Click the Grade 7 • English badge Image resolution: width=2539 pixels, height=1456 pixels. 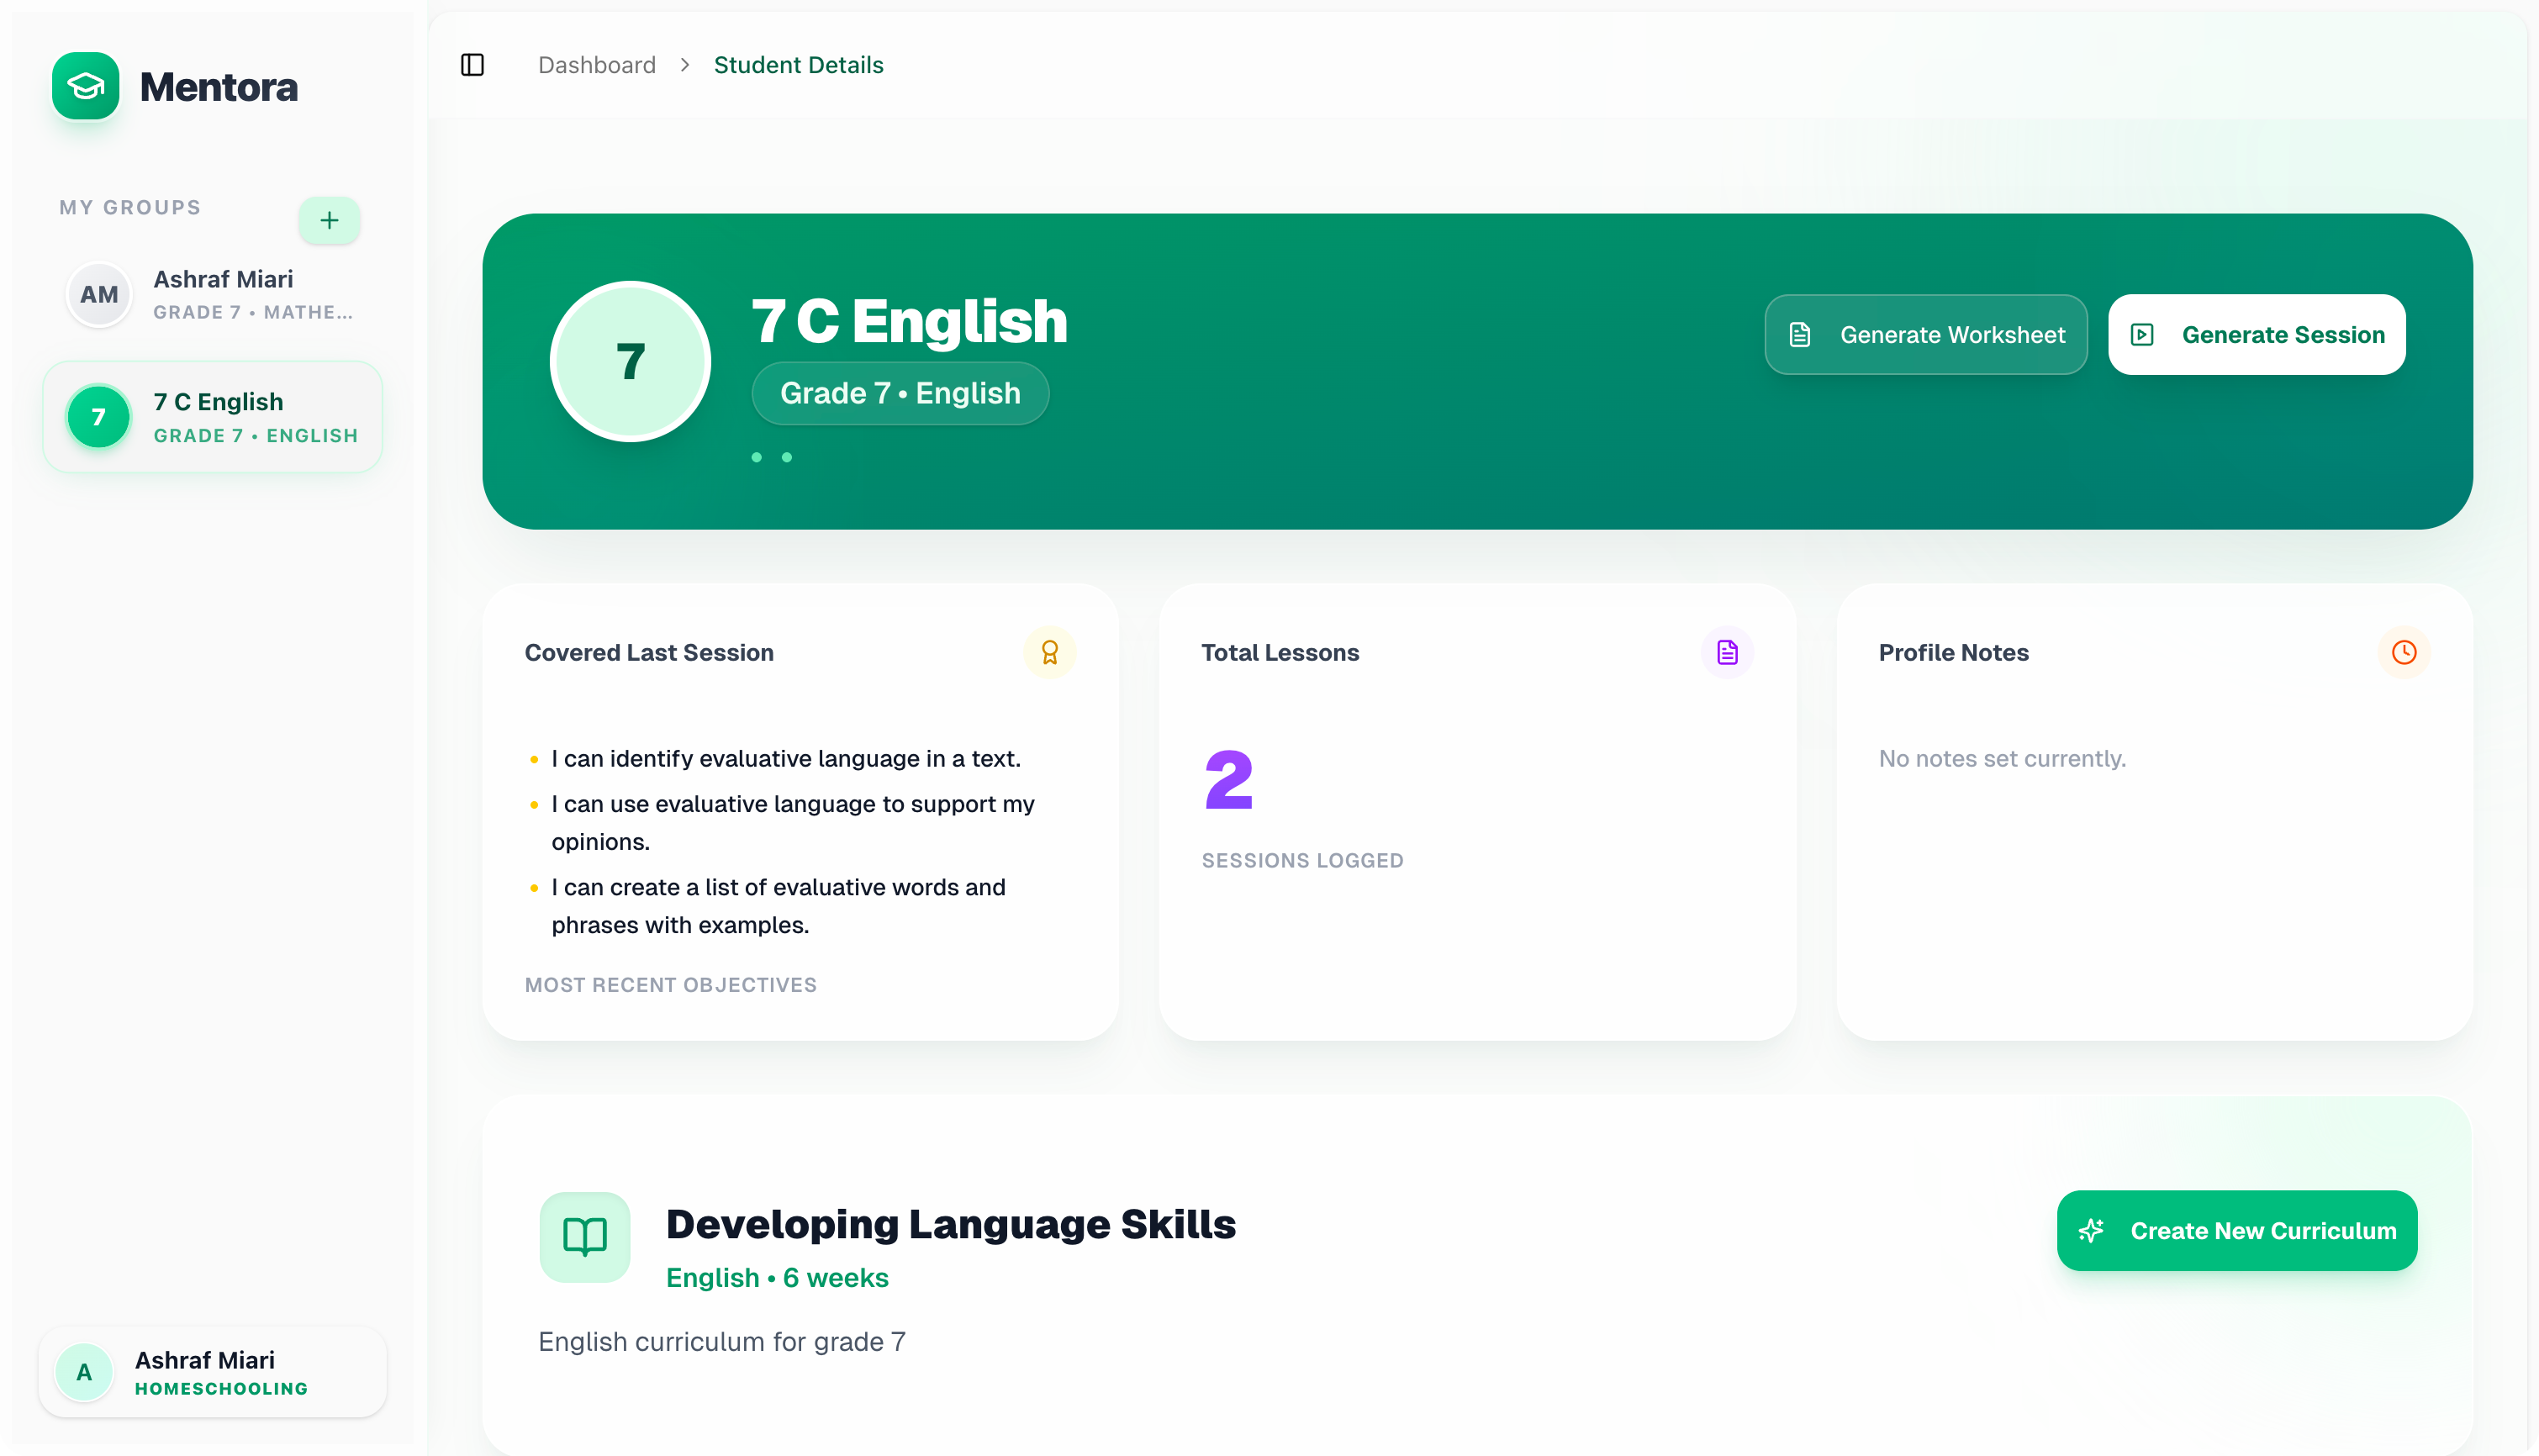tap(900, 393)
